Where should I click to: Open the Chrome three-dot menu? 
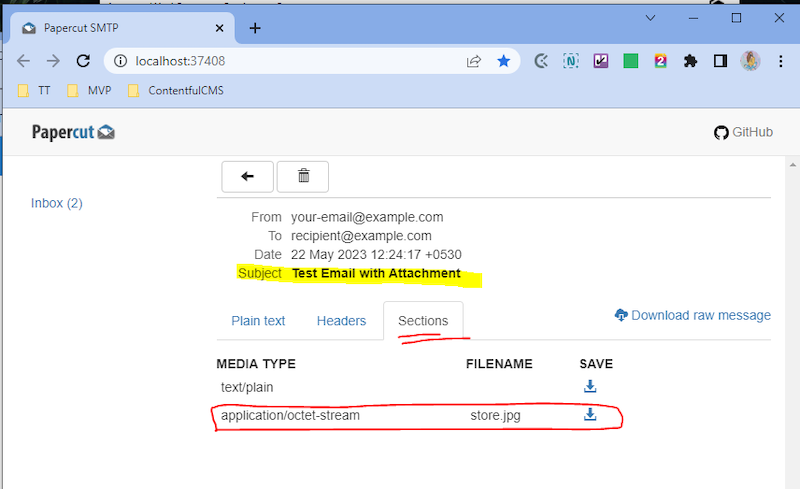781,61
